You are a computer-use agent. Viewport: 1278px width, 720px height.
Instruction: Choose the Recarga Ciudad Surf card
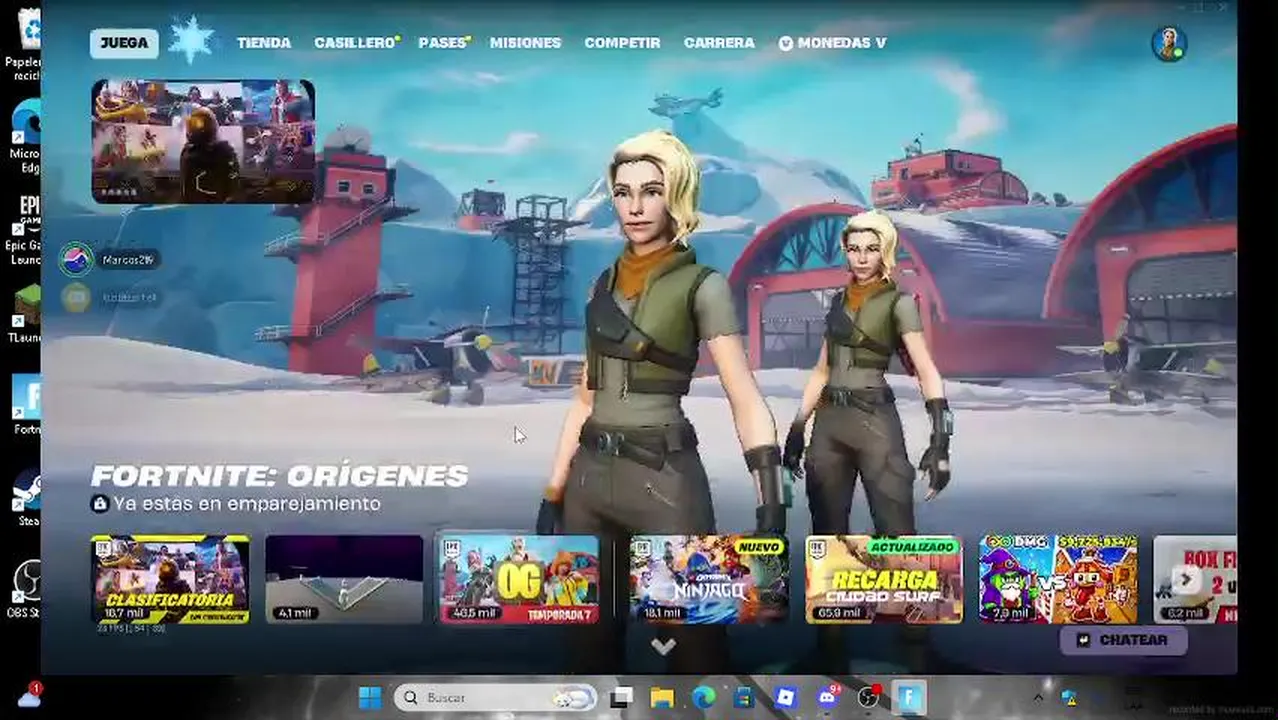(884, 579)
